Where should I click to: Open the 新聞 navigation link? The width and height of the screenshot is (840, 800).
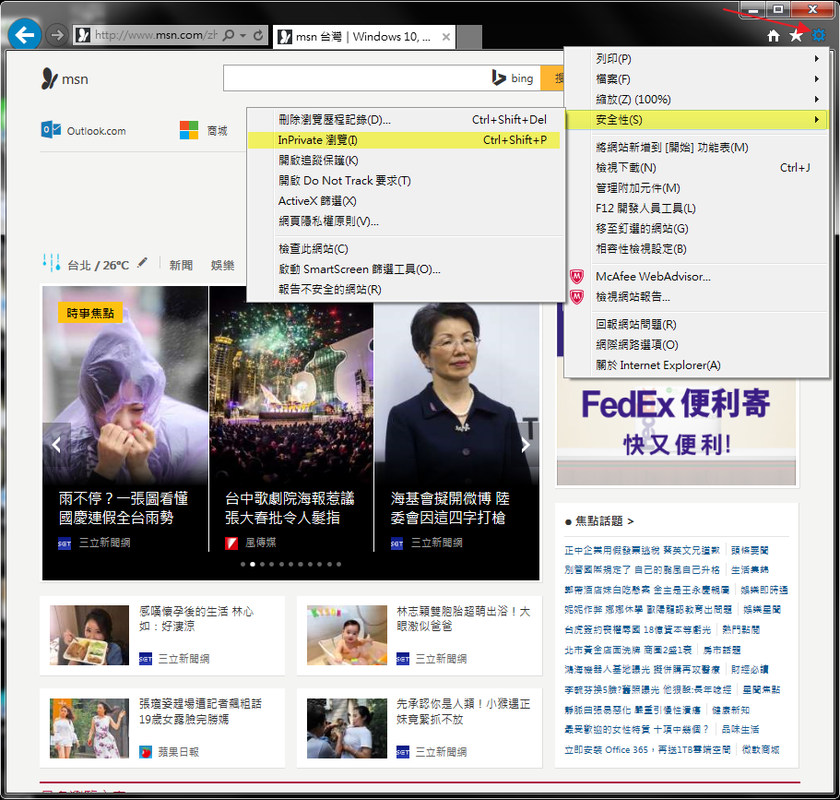coord(181,265)
